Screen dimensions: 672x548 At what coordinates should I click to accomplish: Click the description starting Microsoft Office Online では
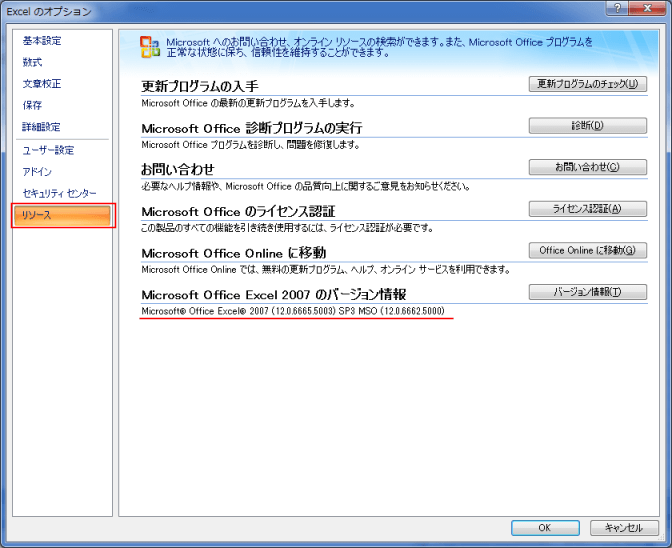tap(326, 270)
